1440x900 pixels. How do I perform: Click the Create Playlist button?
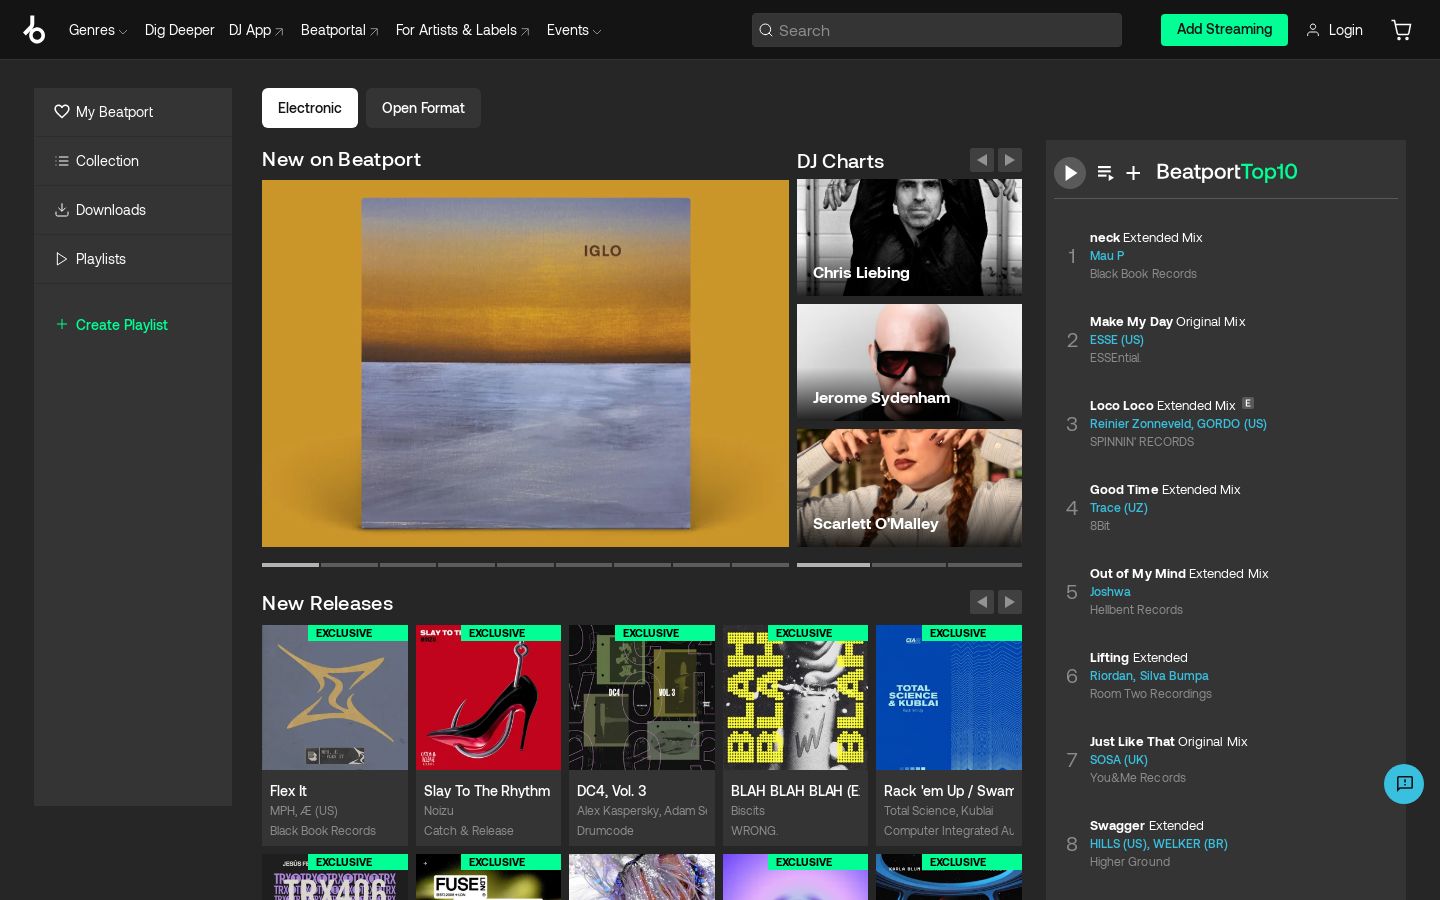coord(111,325)
